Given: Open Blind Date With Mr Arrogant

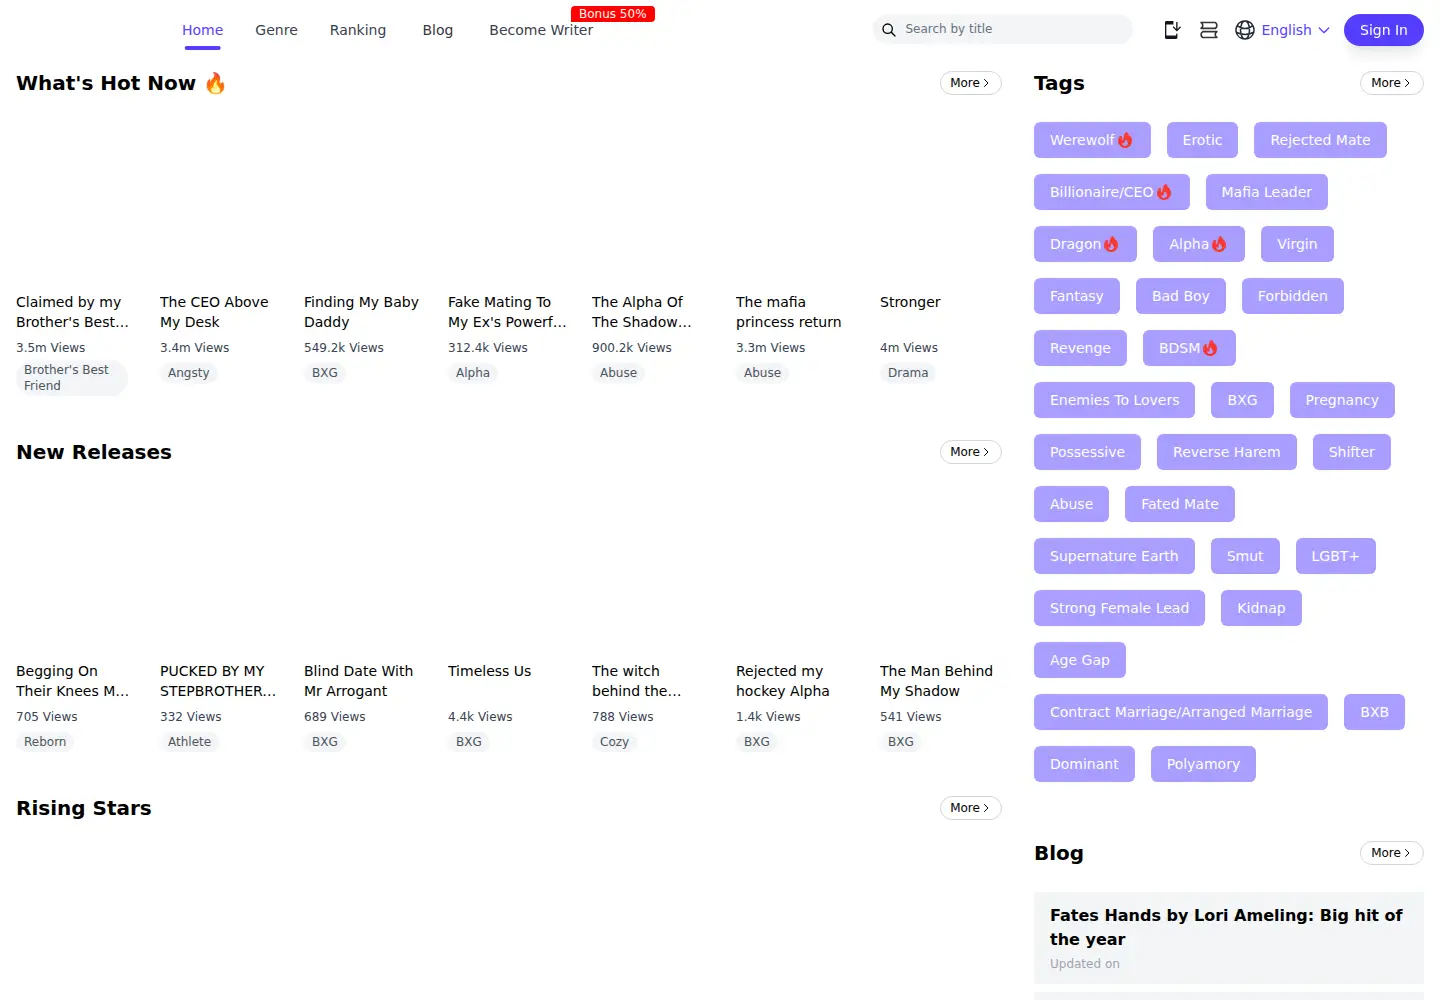Looking at the screenshot, I should click(358, 681).
